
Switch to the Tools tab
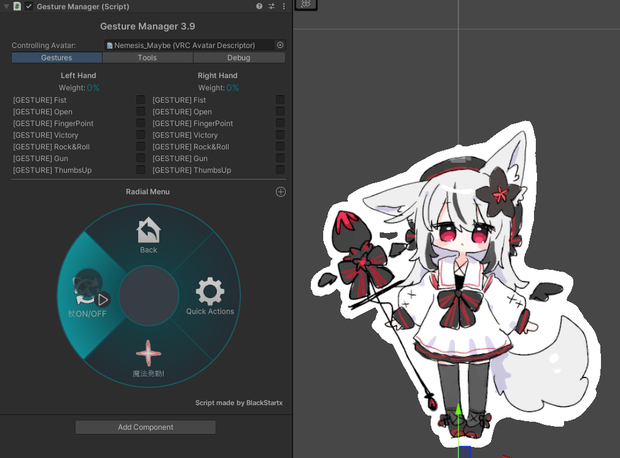(147, 58)
